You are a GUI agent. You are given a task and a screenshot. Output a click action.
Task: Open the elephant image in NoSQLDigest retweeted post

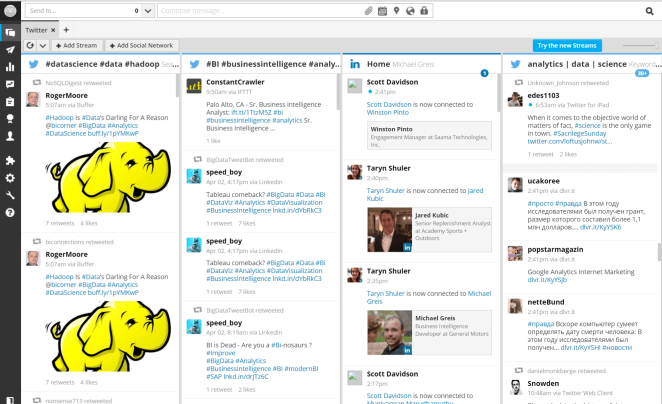click(109, 177)
